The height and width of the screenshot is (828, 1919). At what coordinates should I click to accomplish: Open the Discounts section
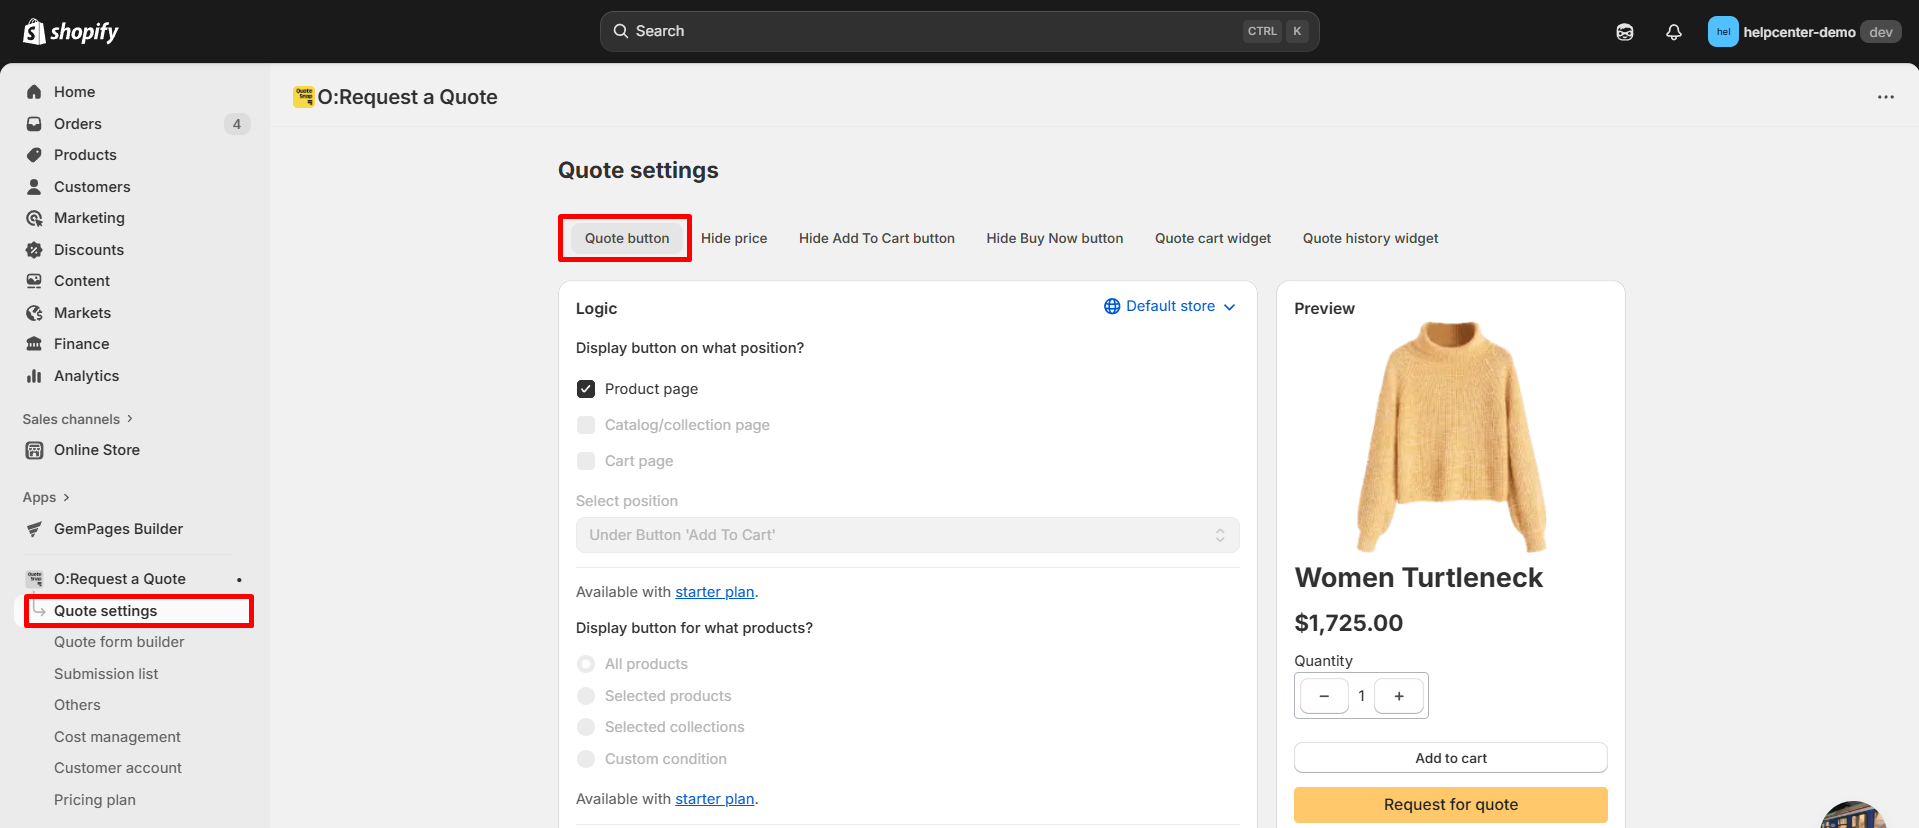[88, 250]
